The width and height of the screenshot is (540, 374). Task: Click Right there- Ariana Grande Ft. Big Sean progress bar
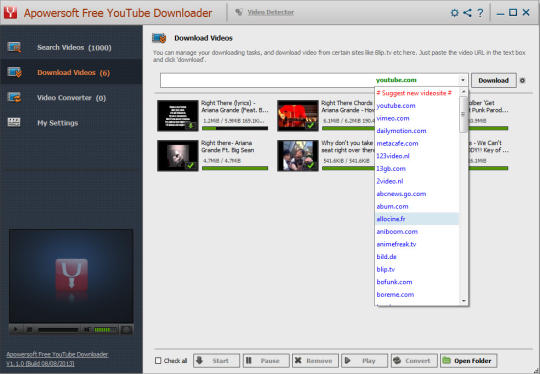235,168
